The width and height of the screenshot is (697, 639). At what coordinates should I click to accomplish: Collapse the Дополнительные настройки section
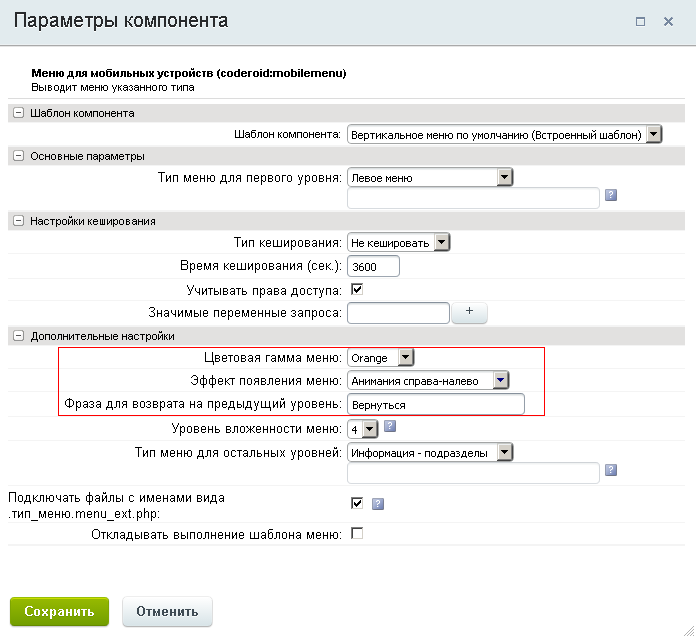point(18,336)
